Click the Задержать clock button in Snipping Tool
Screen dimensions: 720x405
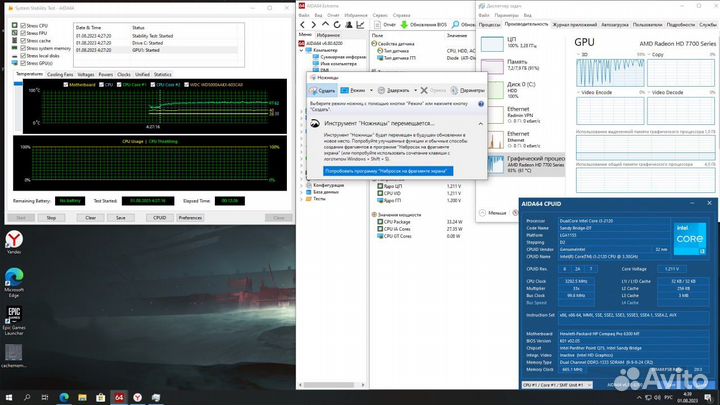point(394,90)
